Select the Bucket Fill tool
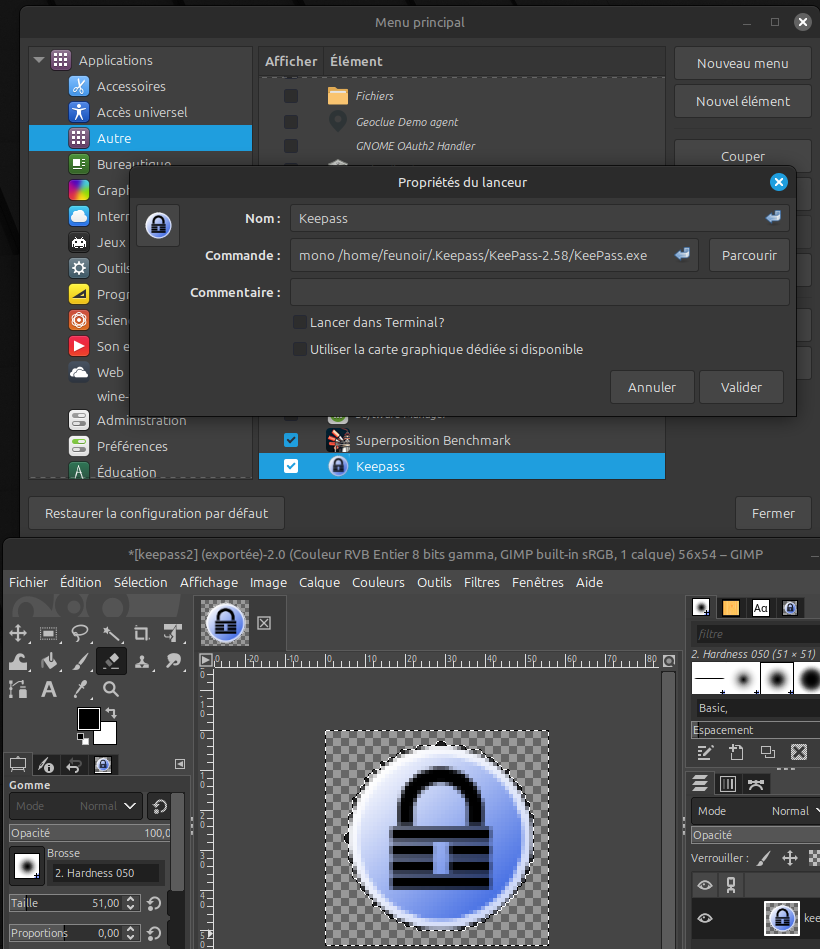The image size is (820, 949). pos(49,661)
